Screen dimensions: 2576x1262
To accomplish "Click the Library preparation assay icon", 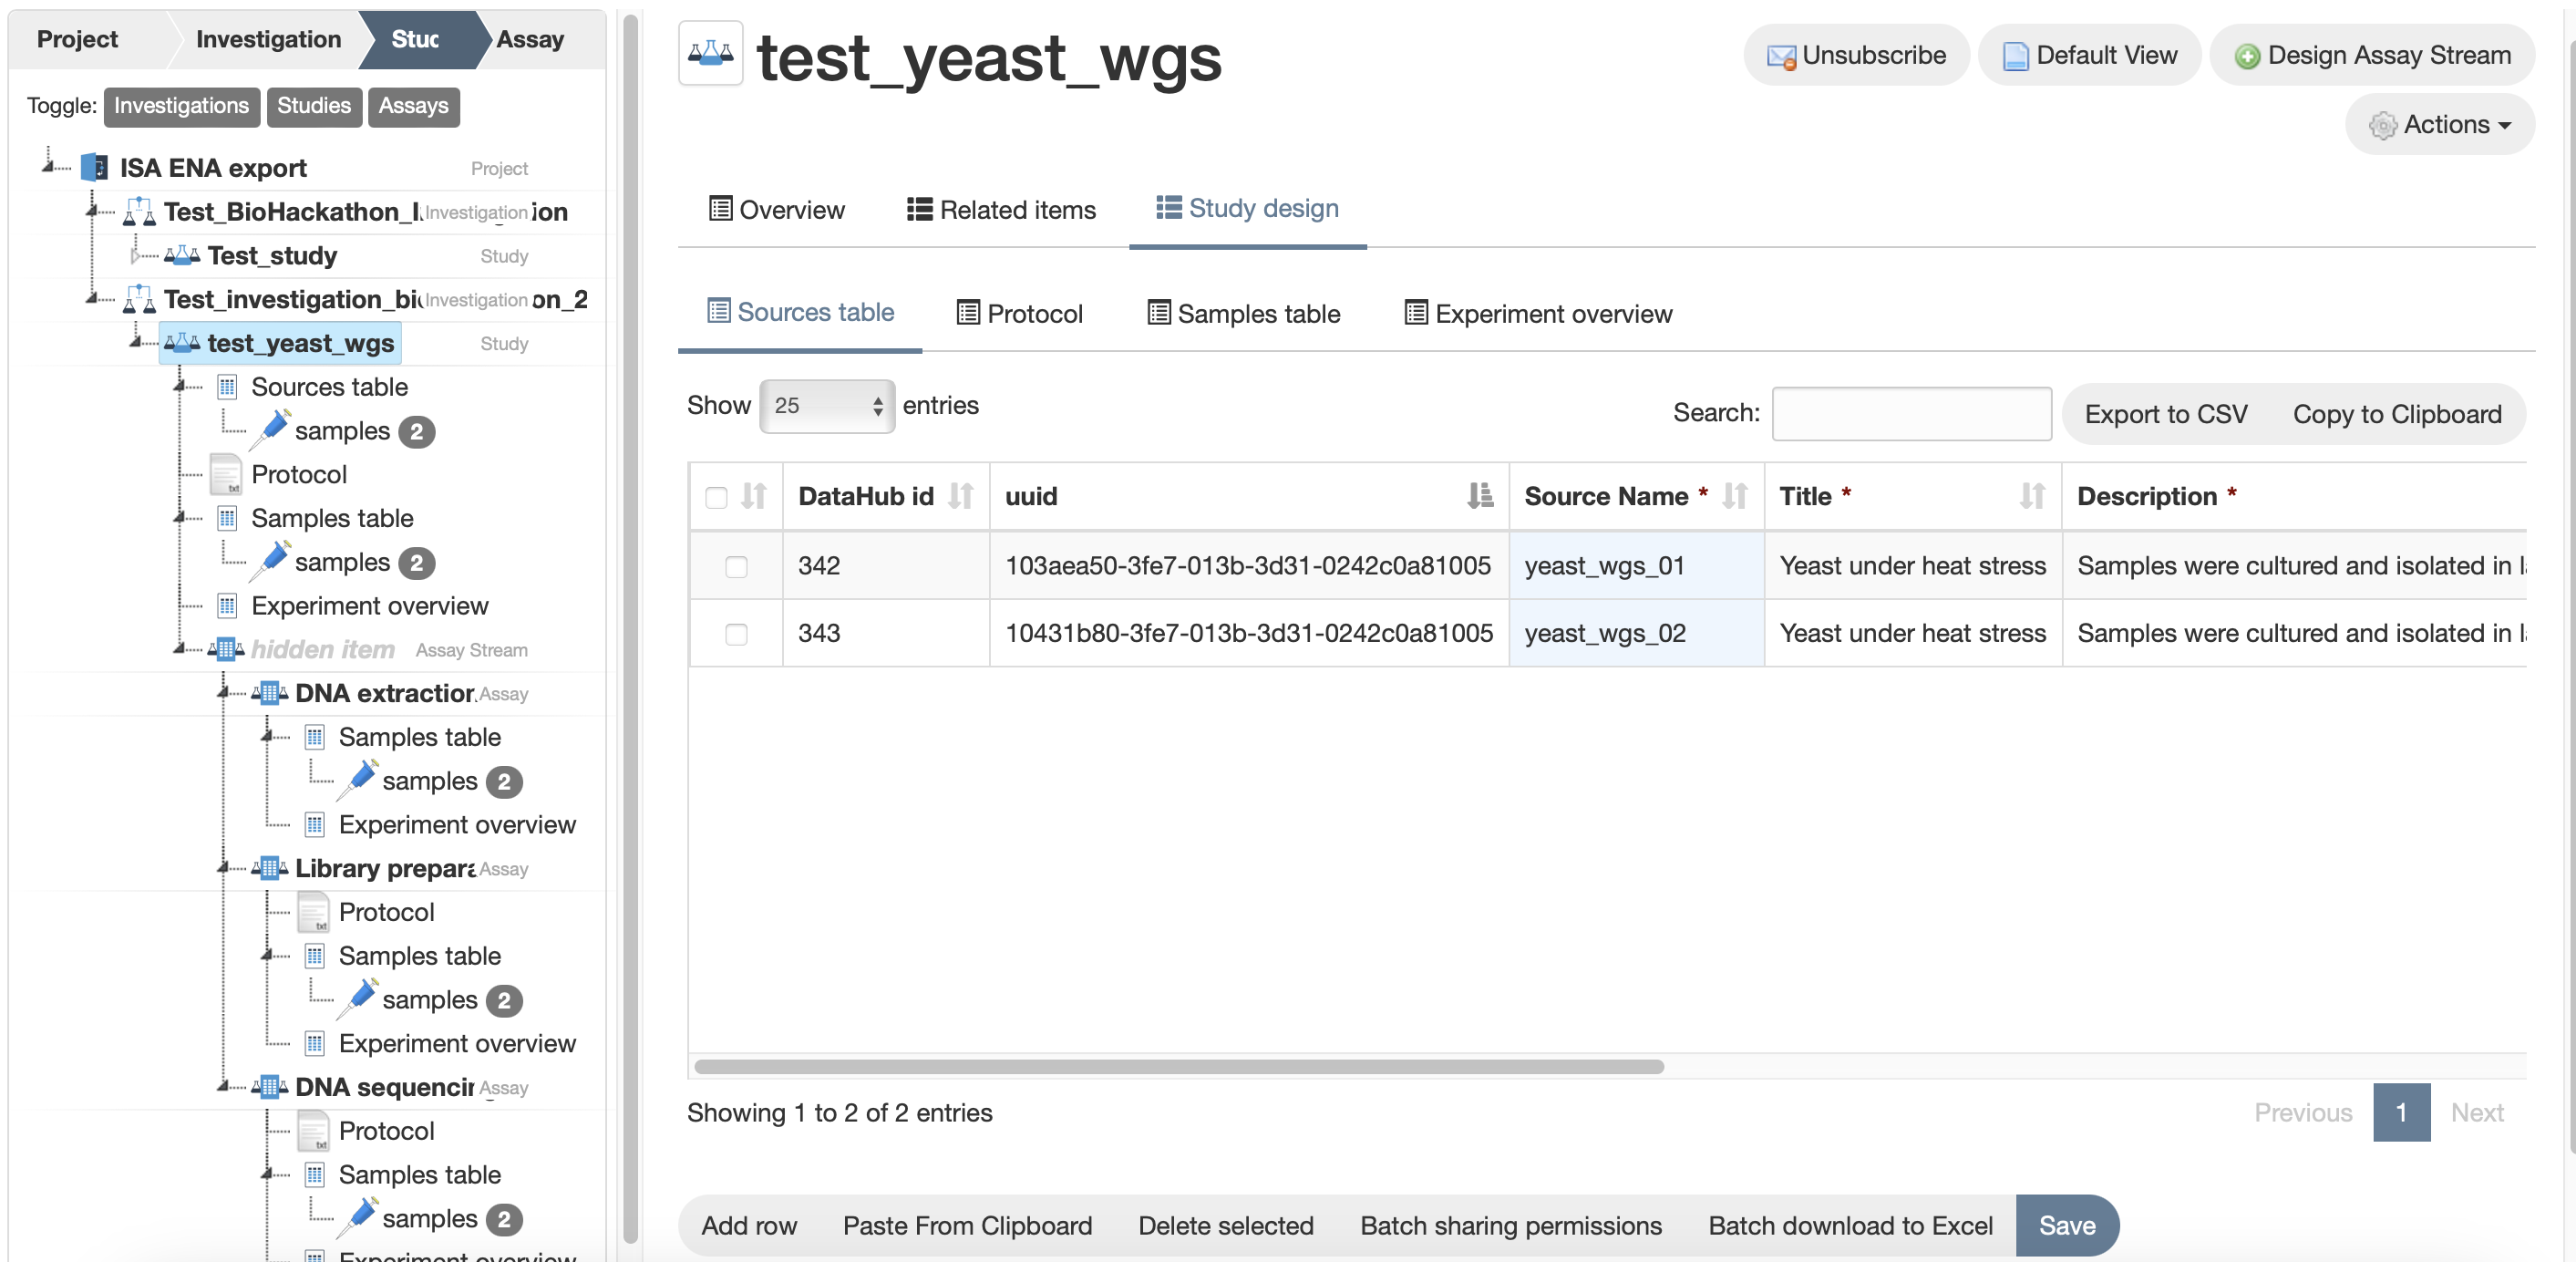I will pos(270,868).
